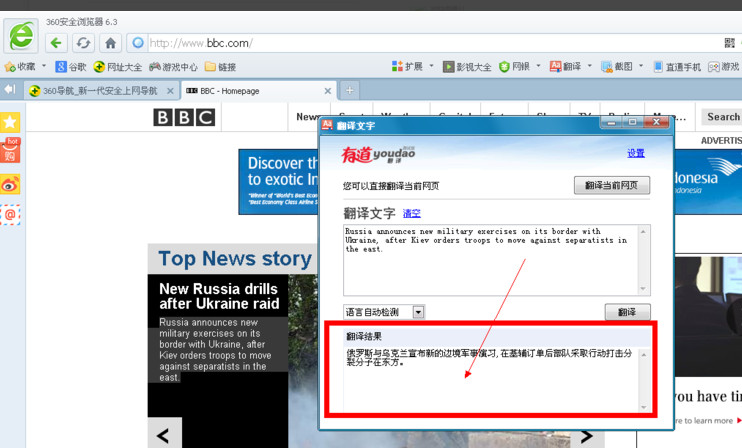
Task: Click the red shopping bag sidebar icon
Action: tap(11, 152)
